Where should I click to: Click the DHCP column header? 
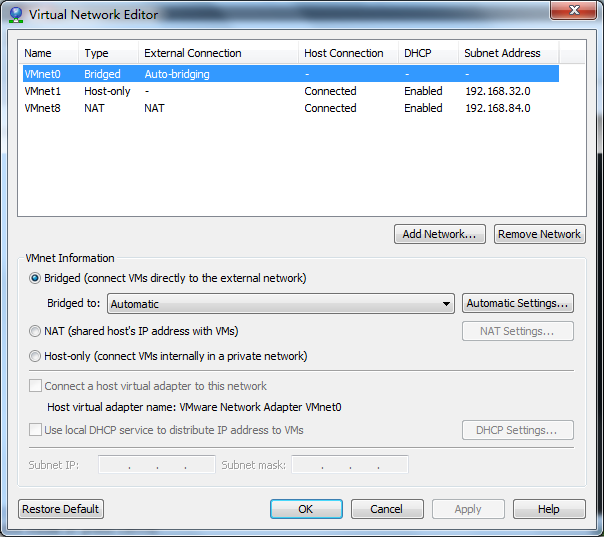coord(428,53)
